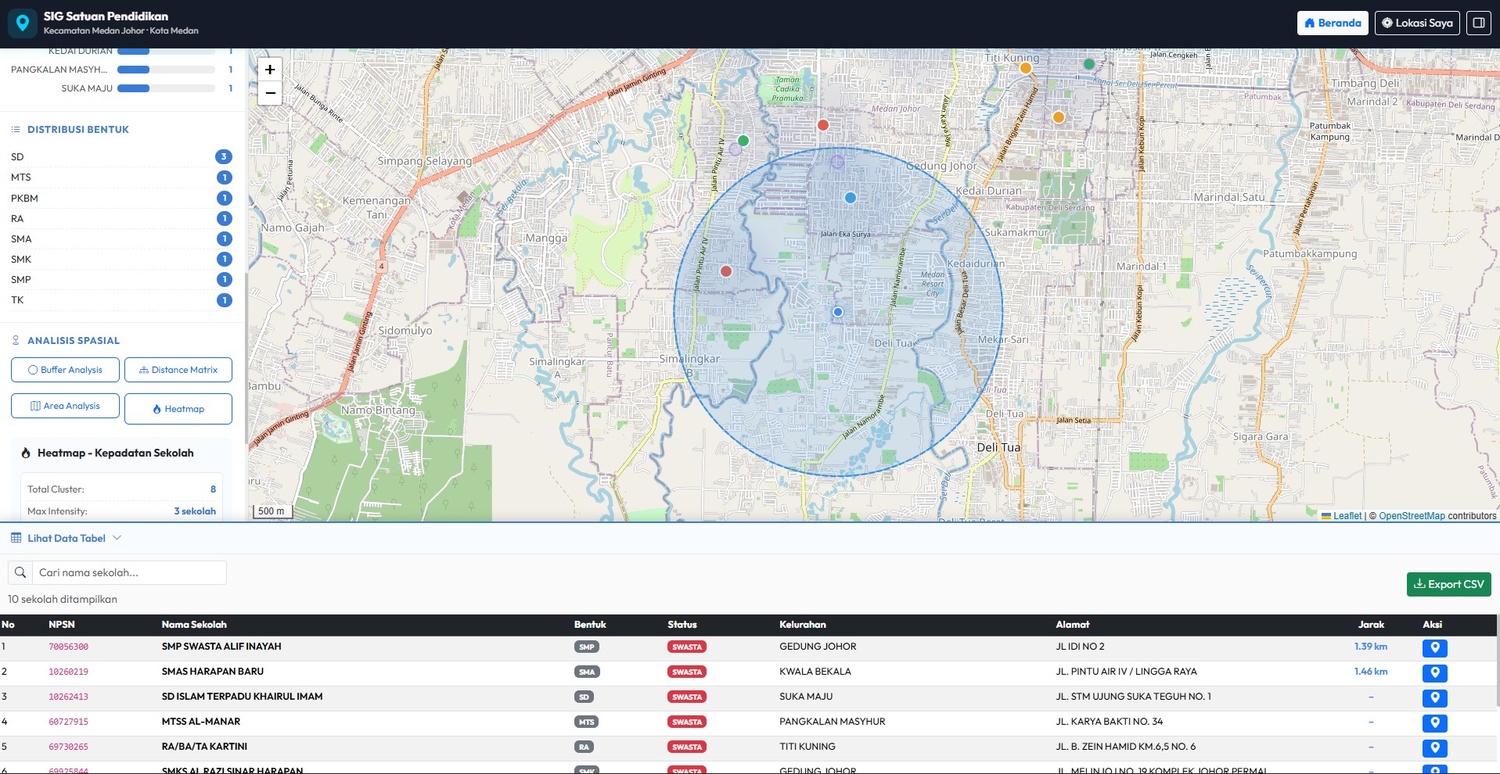Select SMP row in Distribusi Bentuk

121,279
